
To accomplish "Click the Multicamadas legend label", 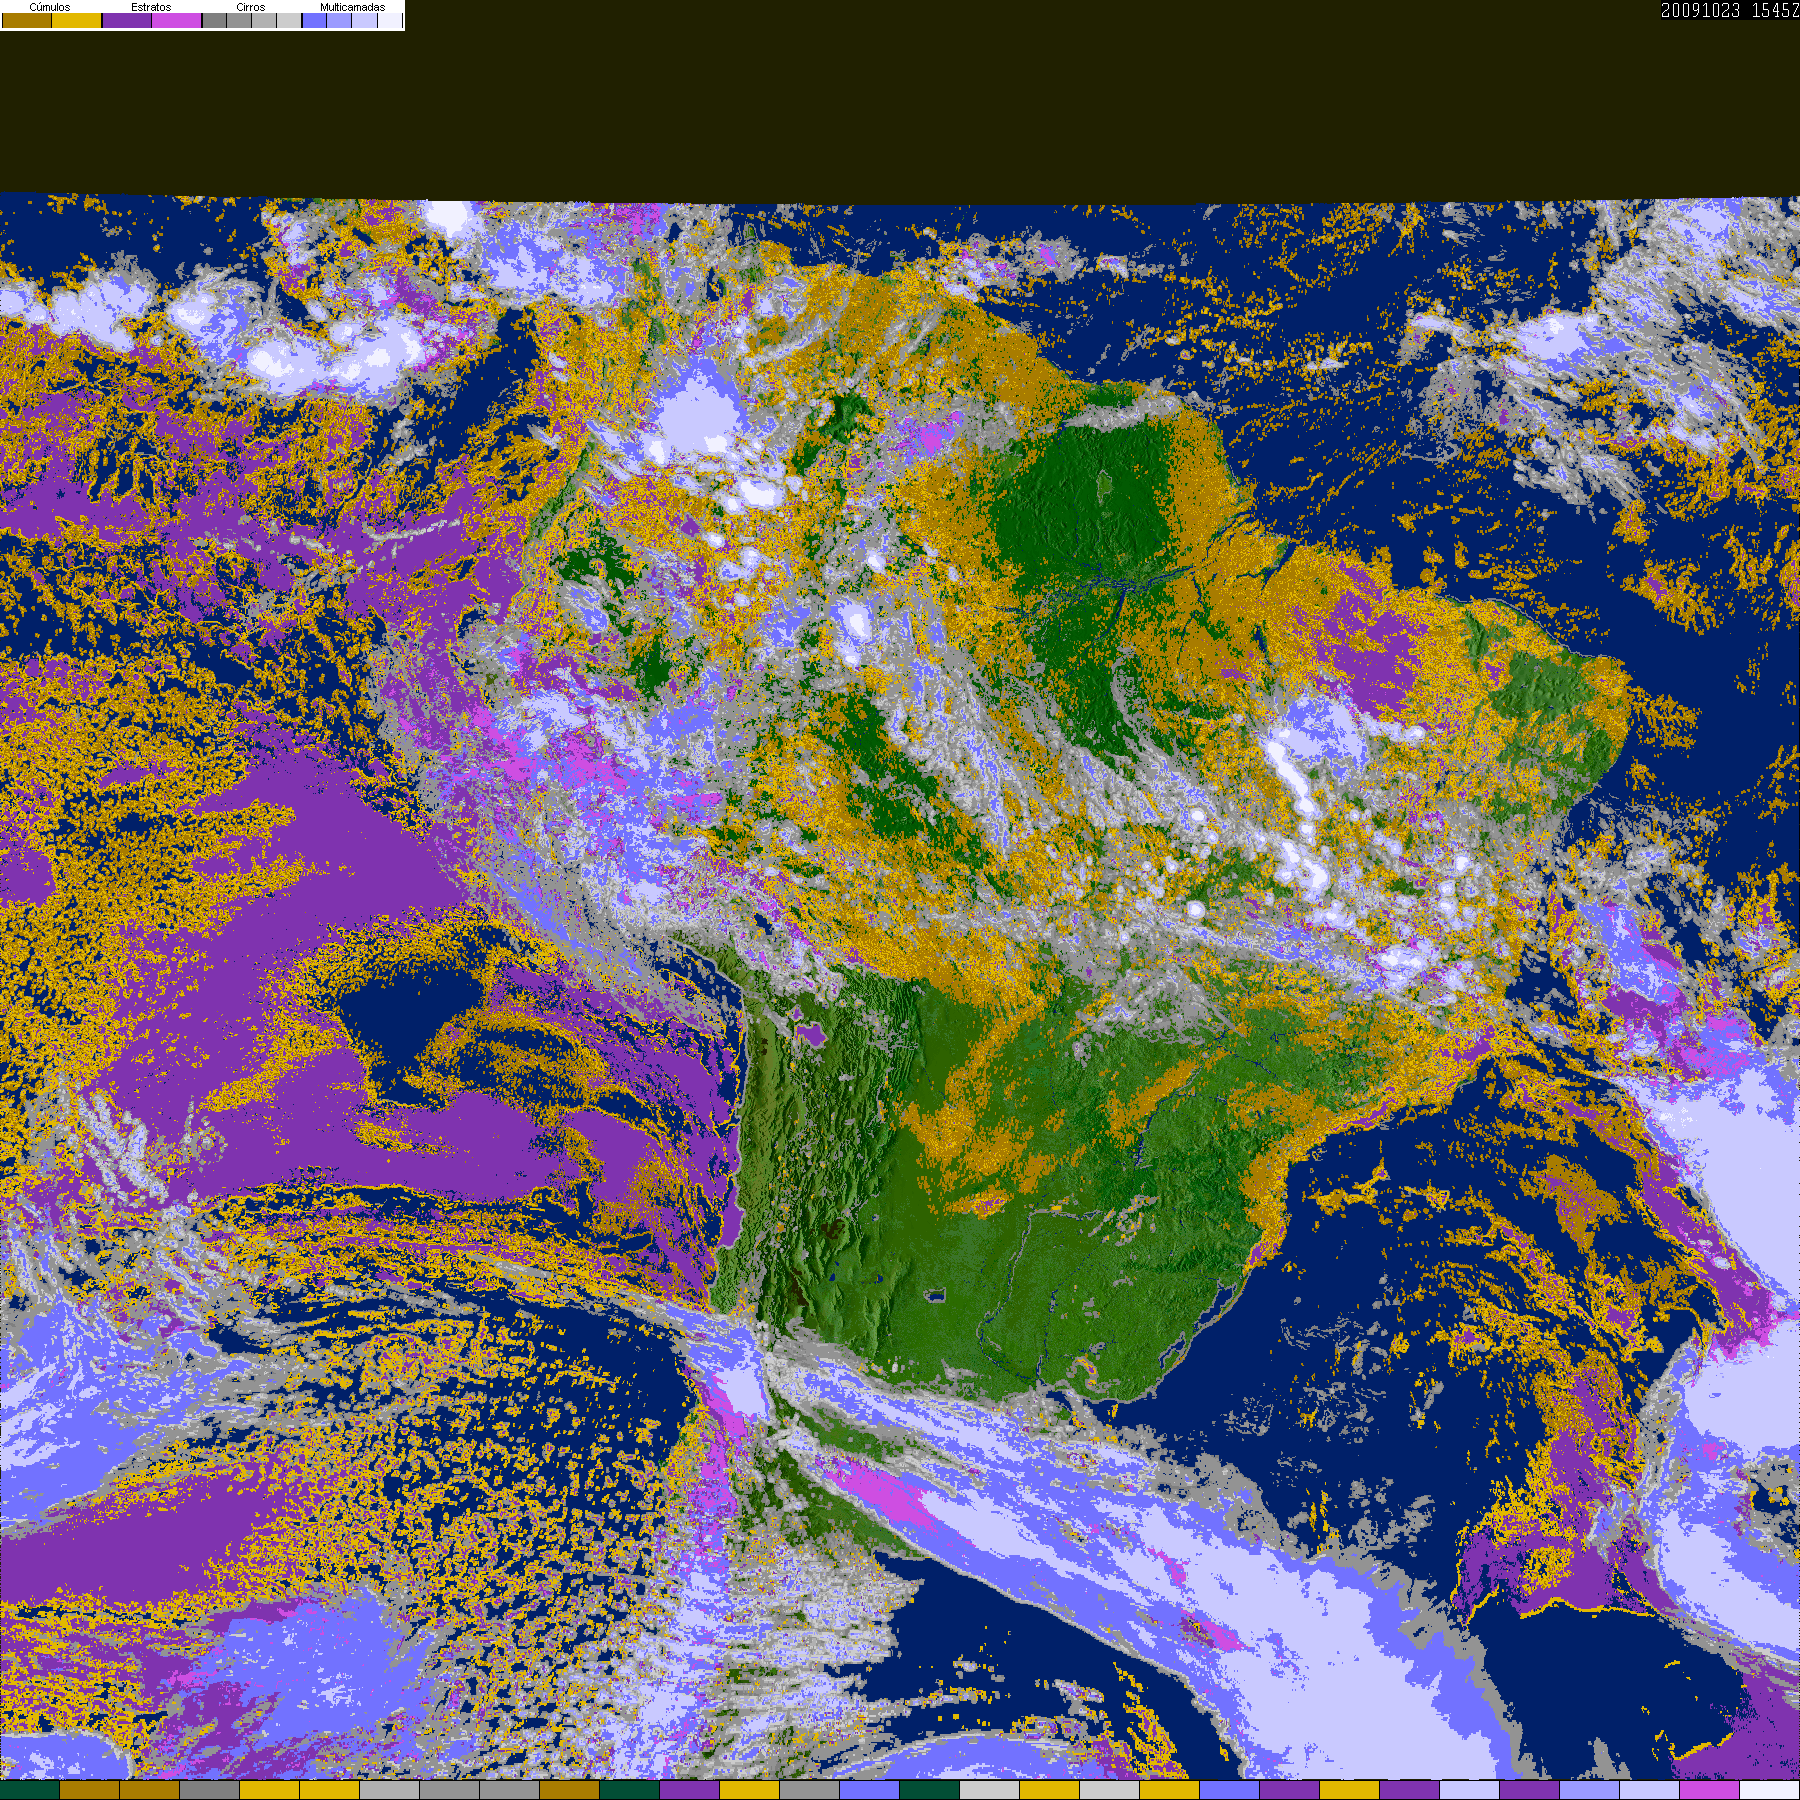I will coord(353,7).
